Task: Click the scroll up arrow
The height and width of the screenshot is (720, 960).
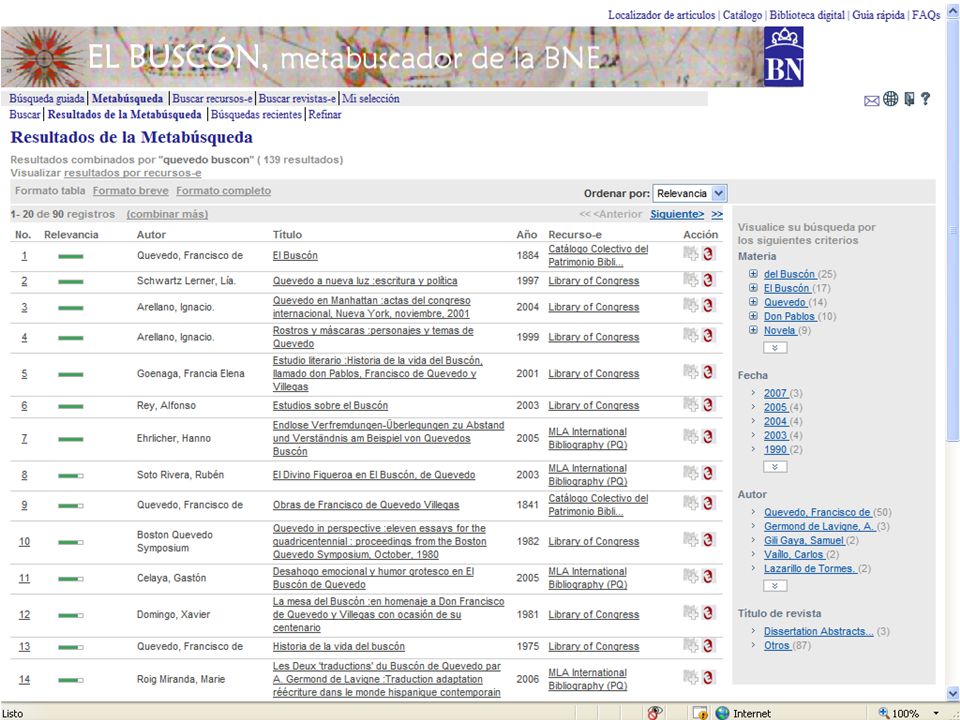Action: pyautogui.click(x=953, y=9)
